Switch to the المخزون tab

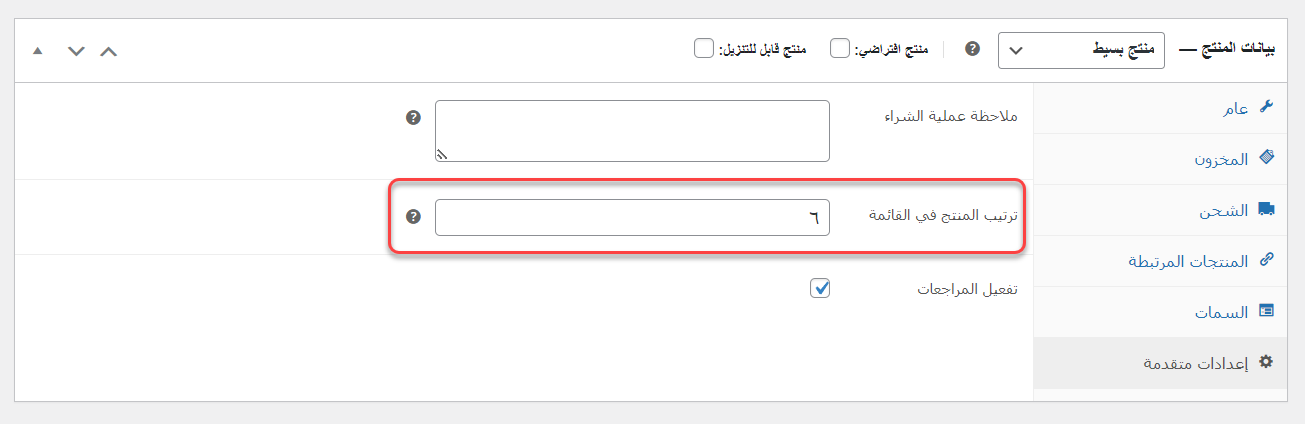pyautogui.click(x=1221, y=159)
